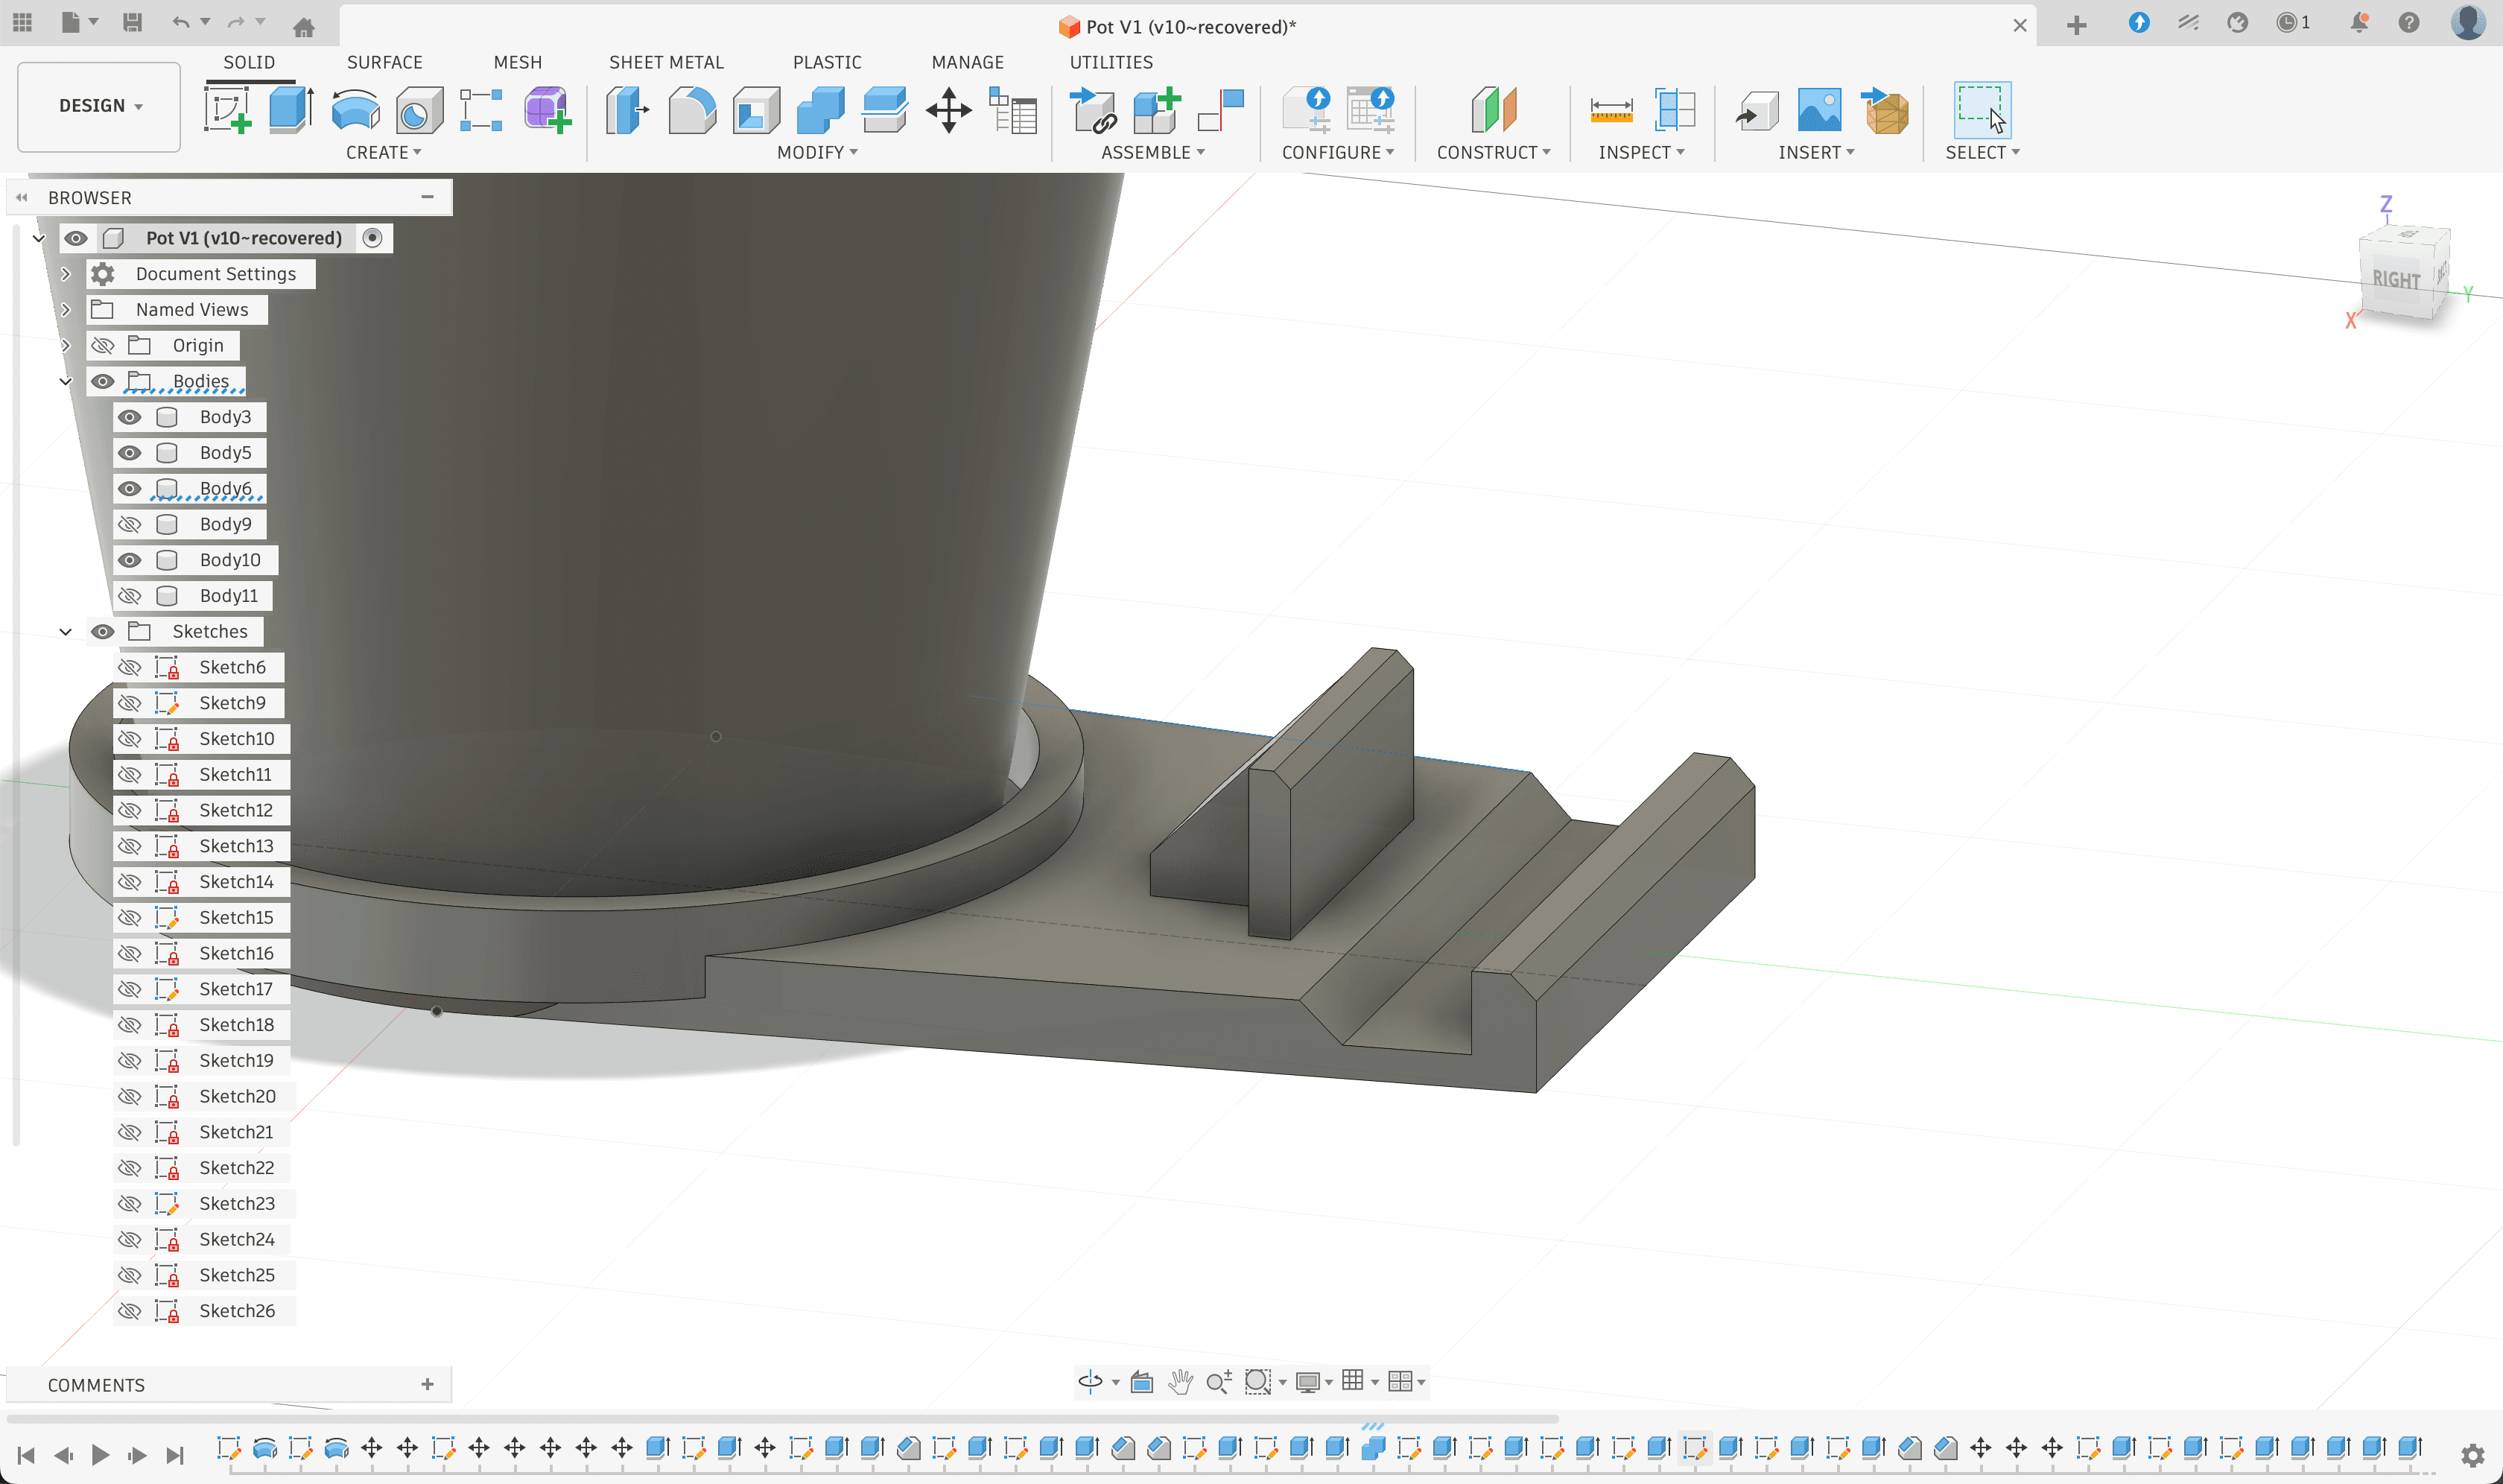
Task: Click the Orbit tool in navigation bar
Action: tap(1090, 1381)
